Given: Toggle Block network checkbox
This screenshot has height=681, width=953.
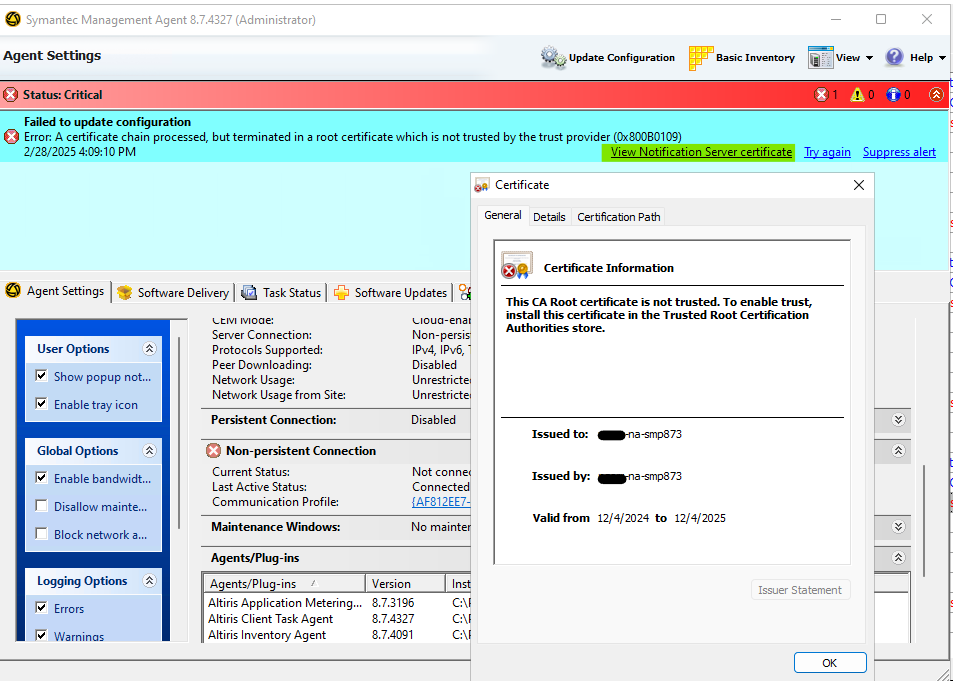Looking at the screenshot, I should point(41,534).
